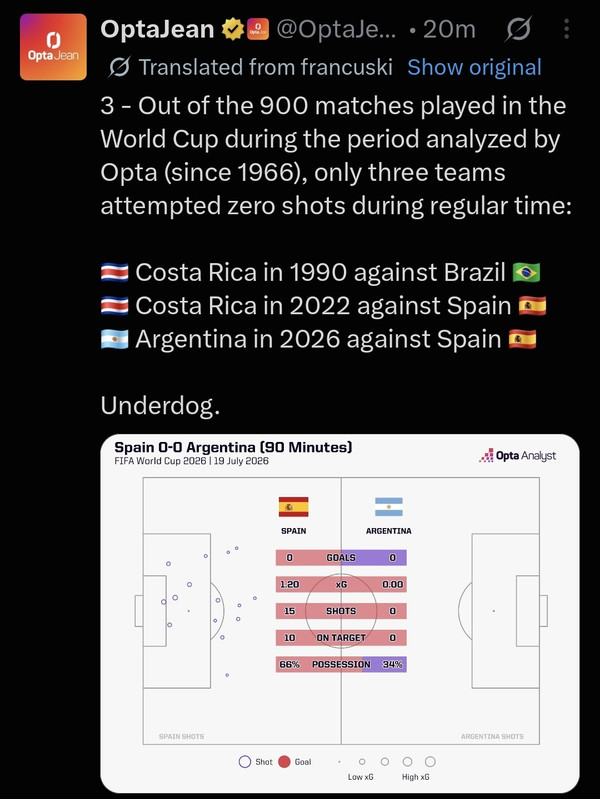
Task: Click the SHOTS stat row
Action: click(341, 611)
